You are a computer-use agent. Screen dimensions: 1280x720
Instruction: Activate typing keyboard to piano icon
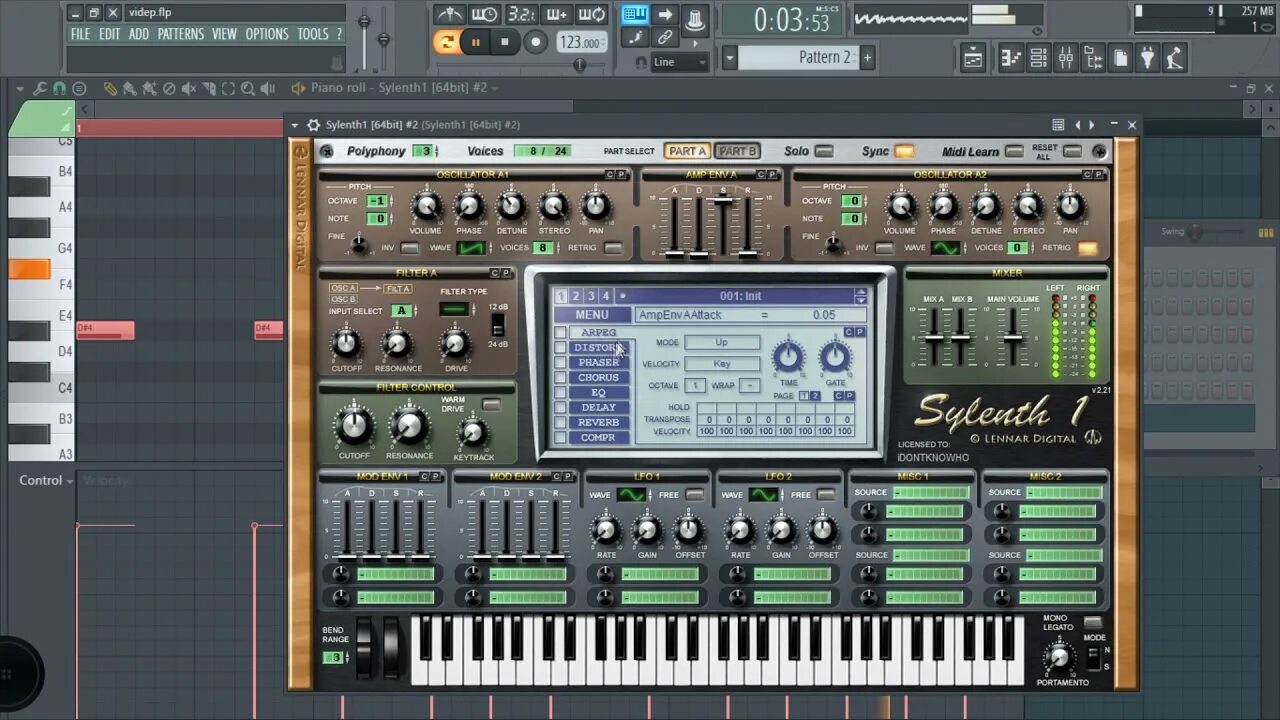[x=634, y=15]
